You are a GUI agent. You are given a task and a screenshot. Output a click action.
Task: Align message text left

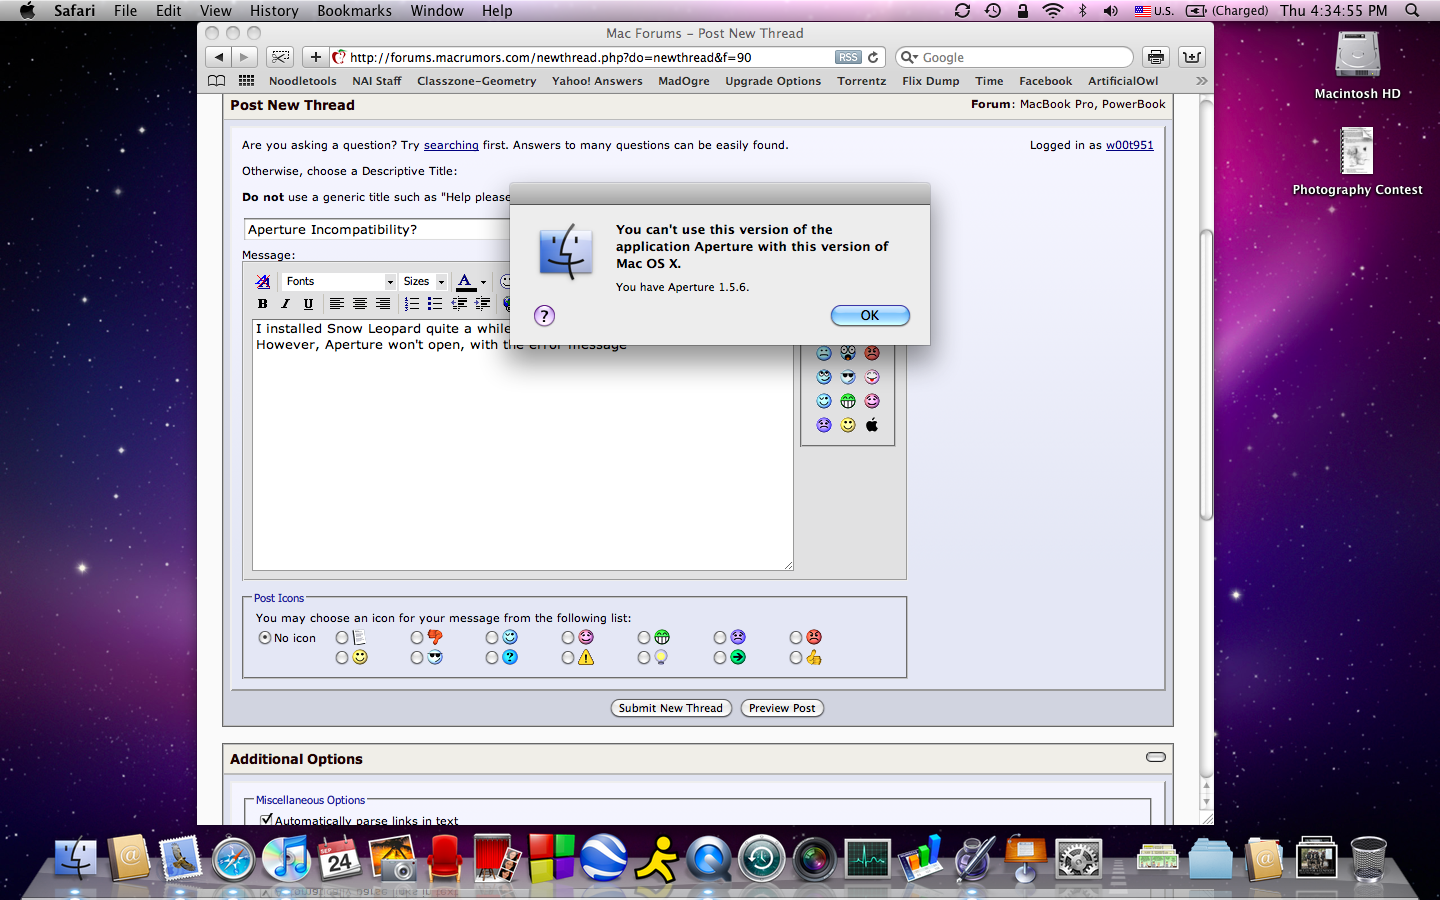[337, 304]
